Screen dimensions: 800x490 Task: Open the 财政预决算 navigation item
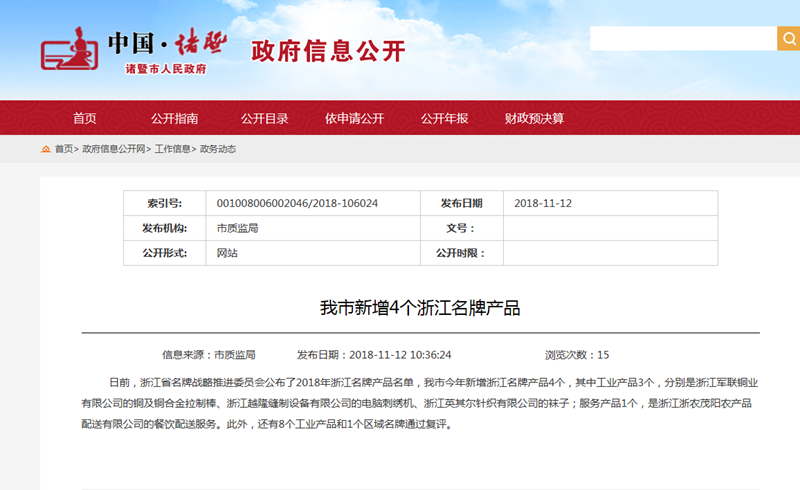[534, 118]
